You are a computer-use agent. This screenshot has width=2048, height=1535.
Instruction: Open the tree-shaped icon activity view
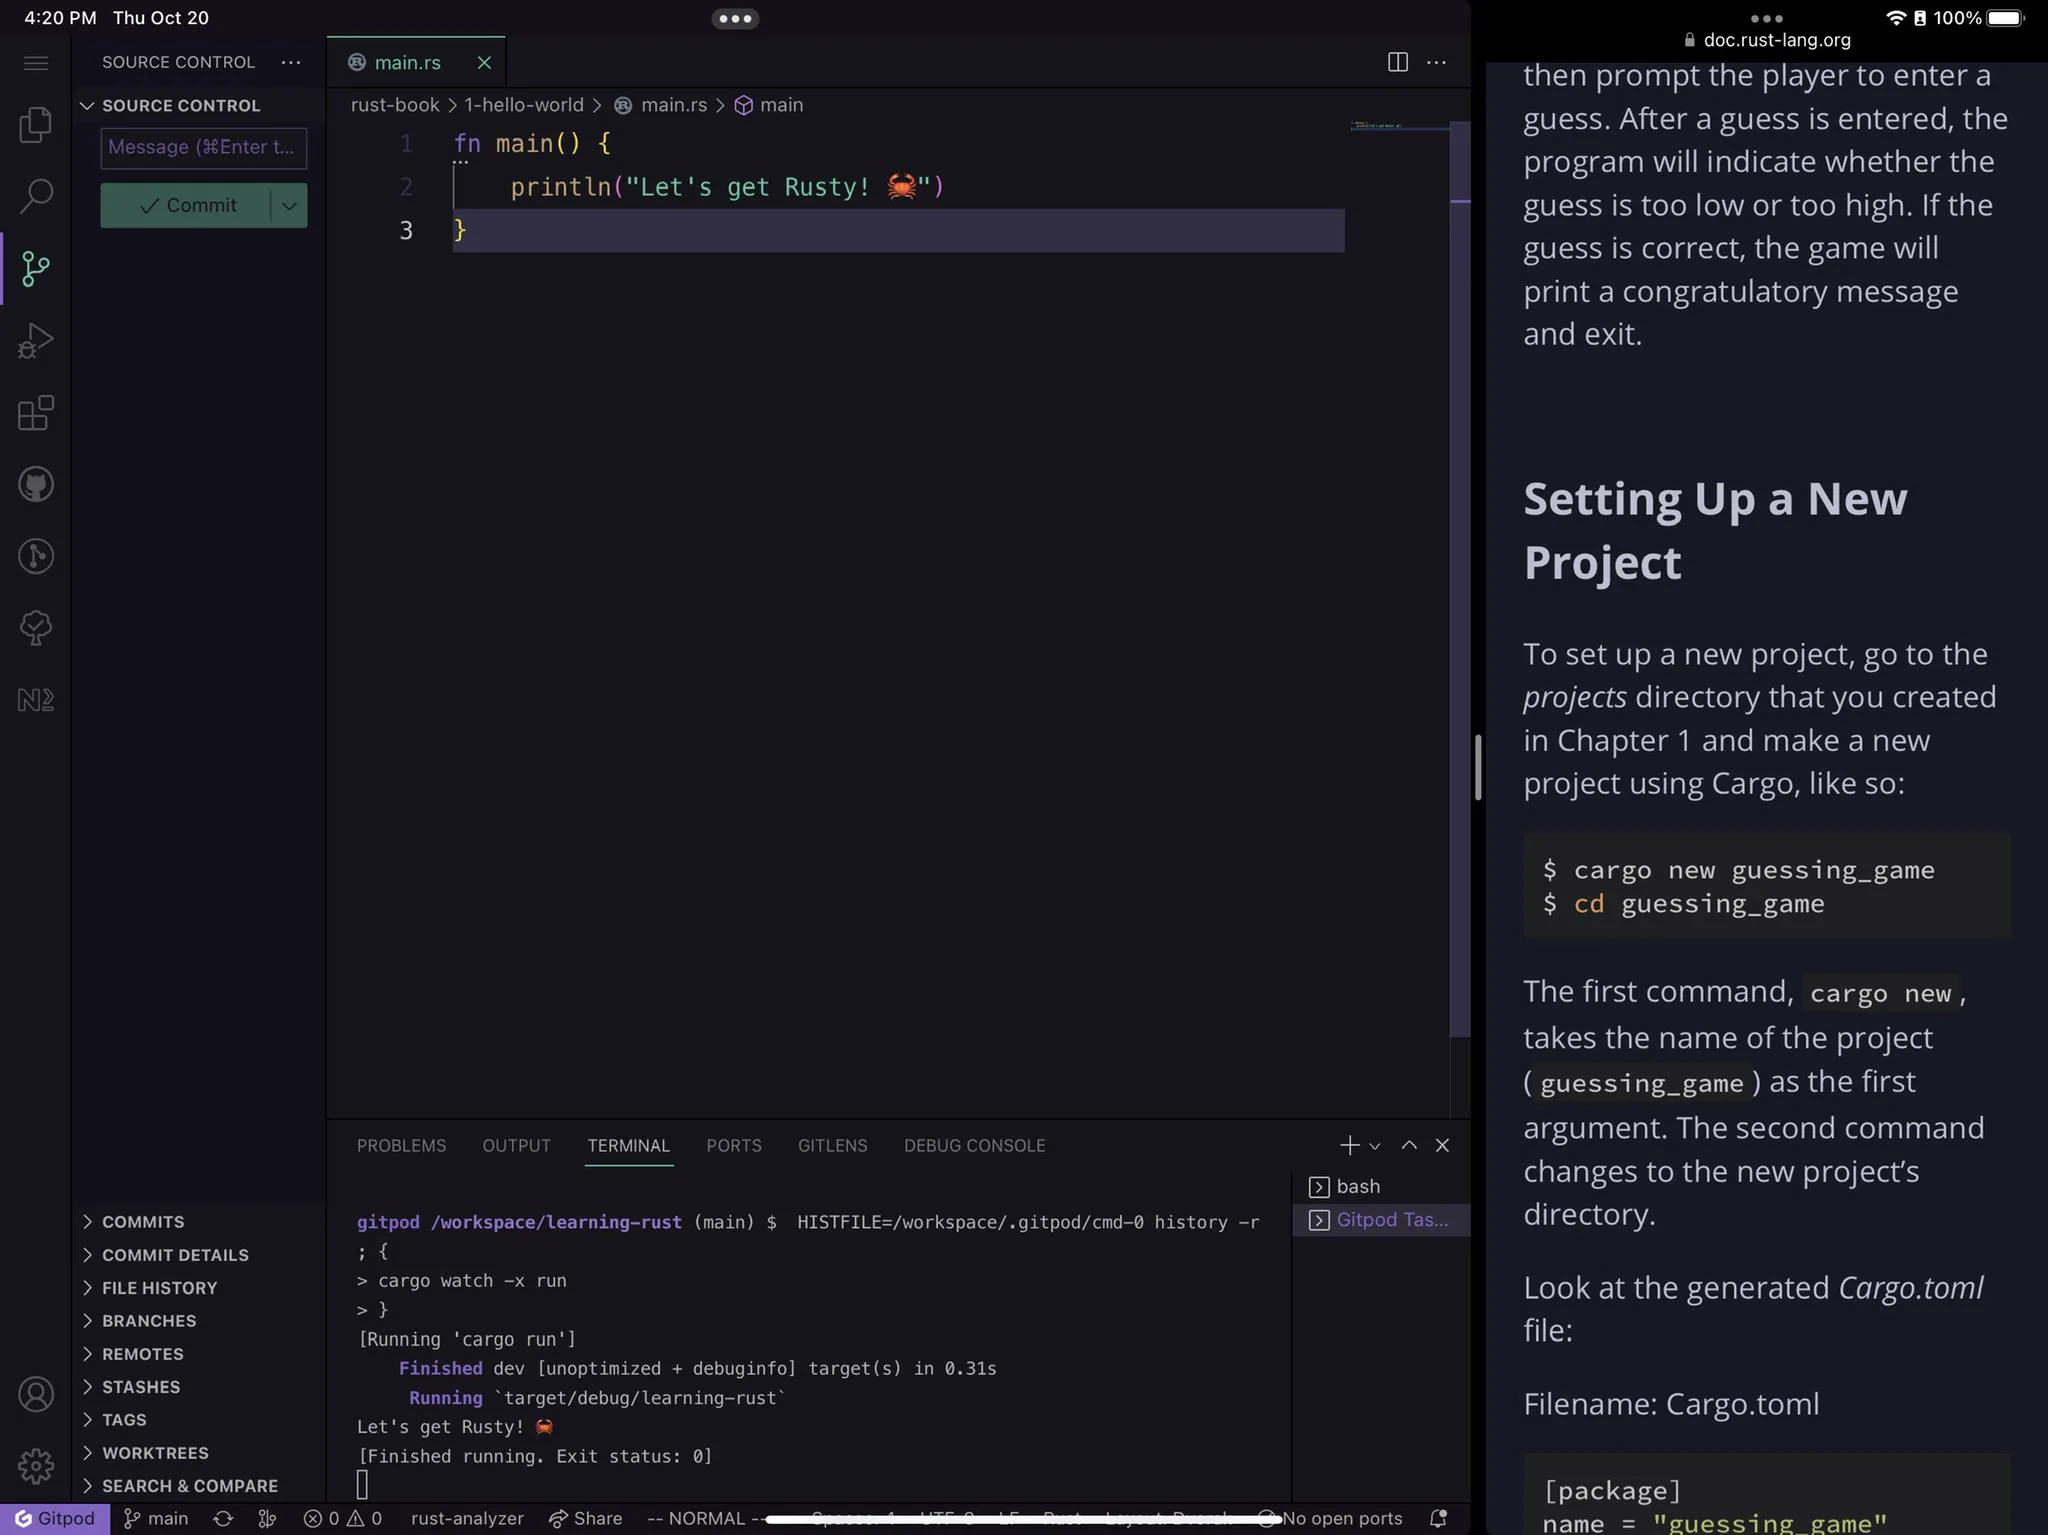pyautogui.click(x=36, y=628)
